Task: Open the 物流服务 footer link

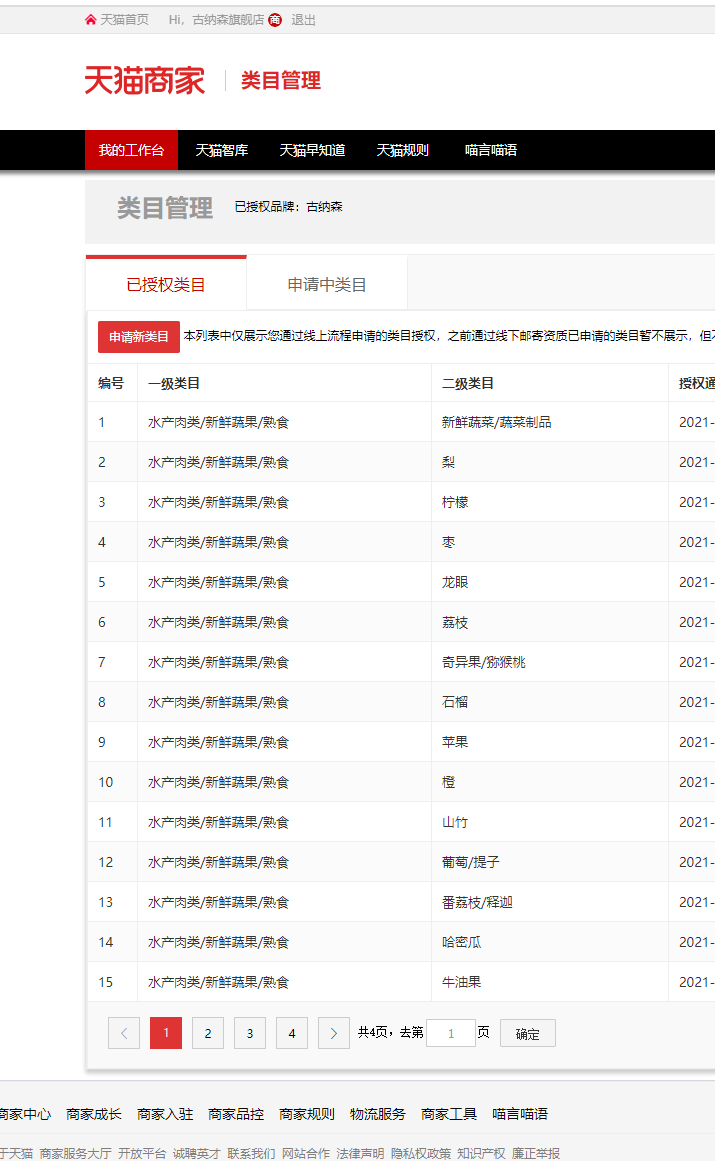Action: [x=378, y=1114]
